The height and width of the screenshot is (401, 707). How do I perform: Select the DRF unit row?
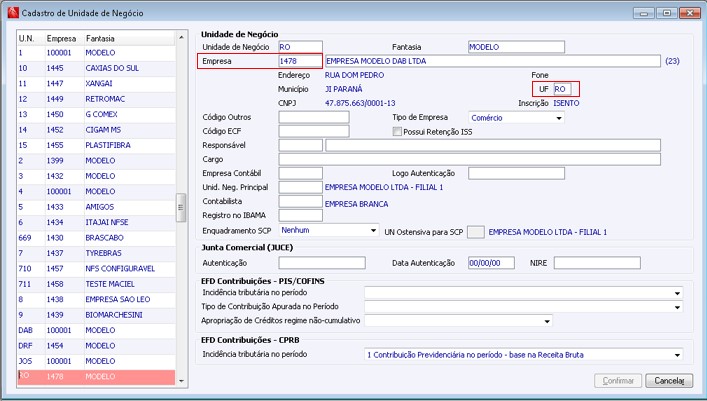coord(96,346)
